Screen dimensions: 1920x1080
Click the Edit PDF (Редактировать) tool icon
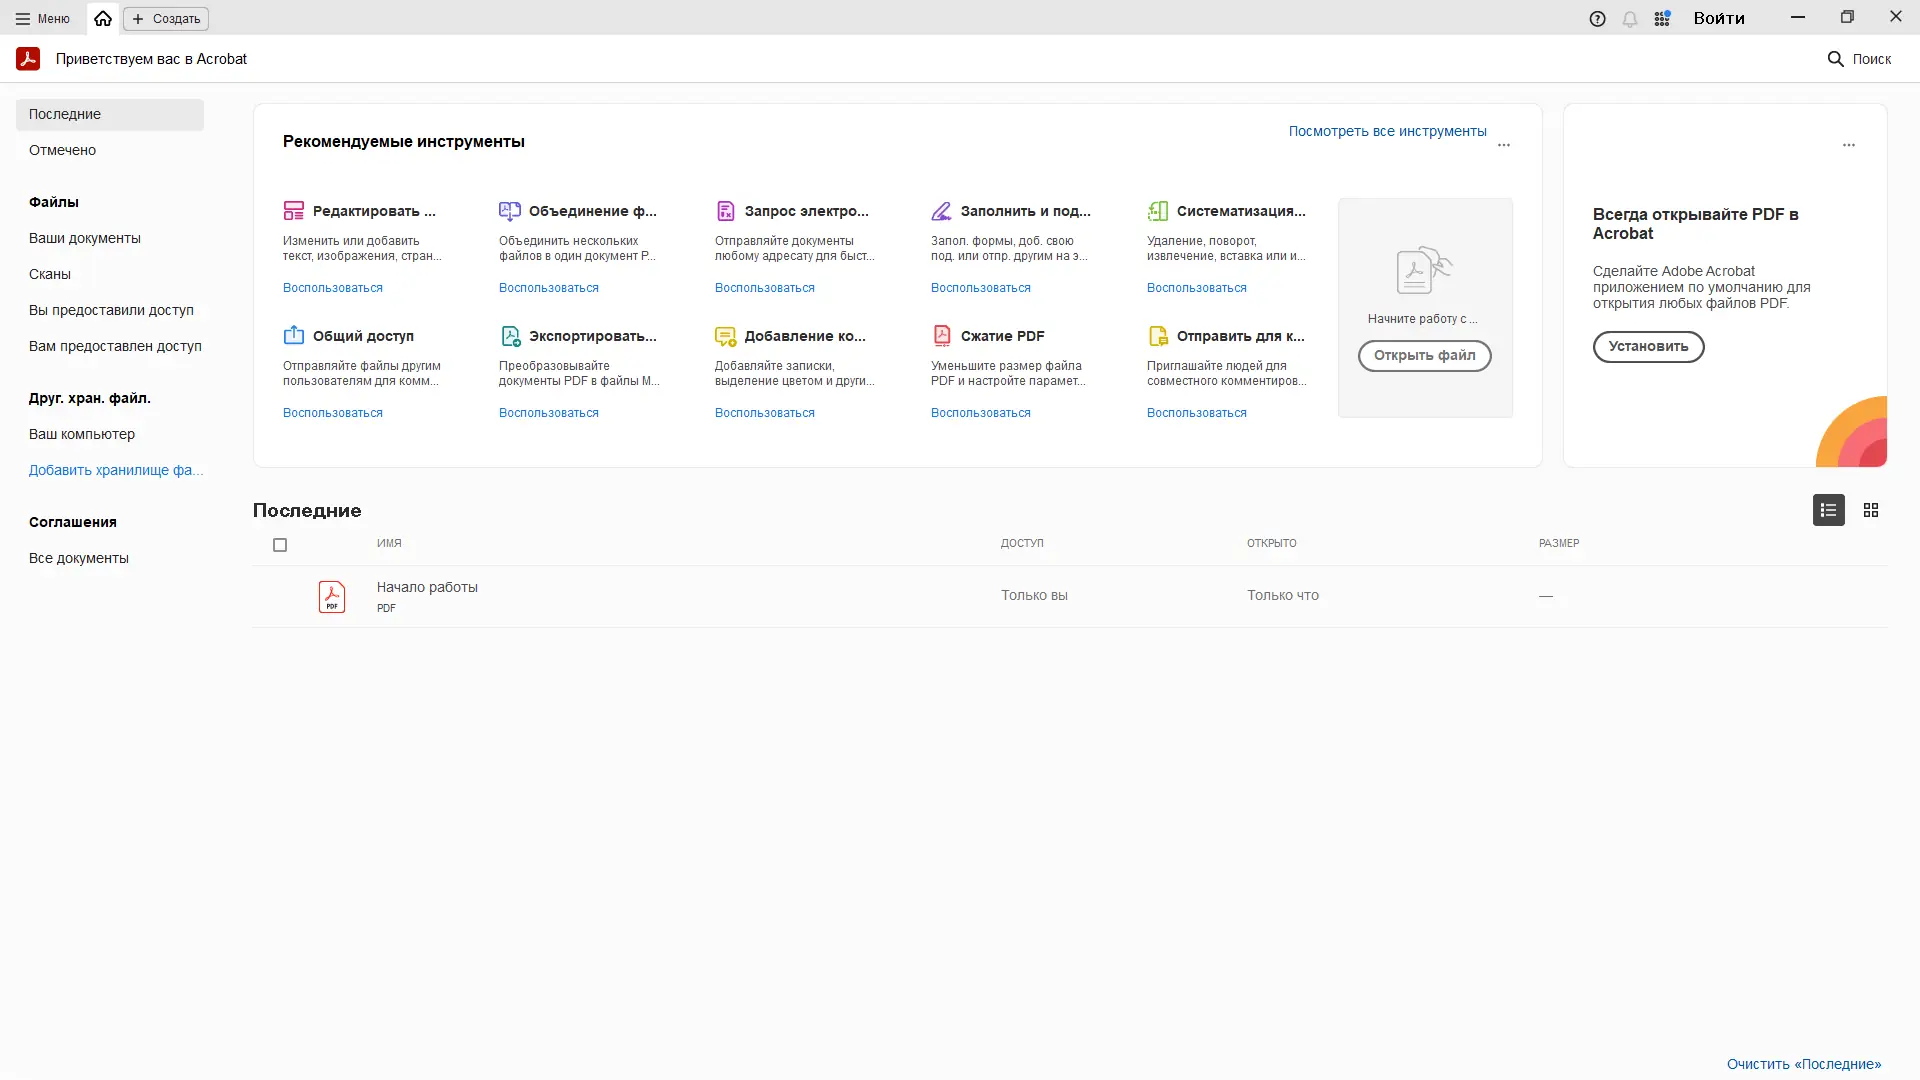pyautogui.click(x=293, y=211)
